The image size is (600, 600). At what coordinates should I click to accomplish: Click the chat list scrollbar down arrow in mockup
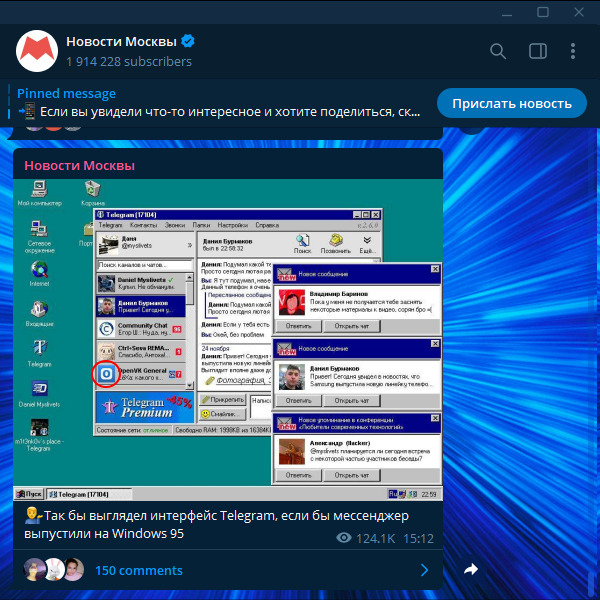[x=189, y=385]
